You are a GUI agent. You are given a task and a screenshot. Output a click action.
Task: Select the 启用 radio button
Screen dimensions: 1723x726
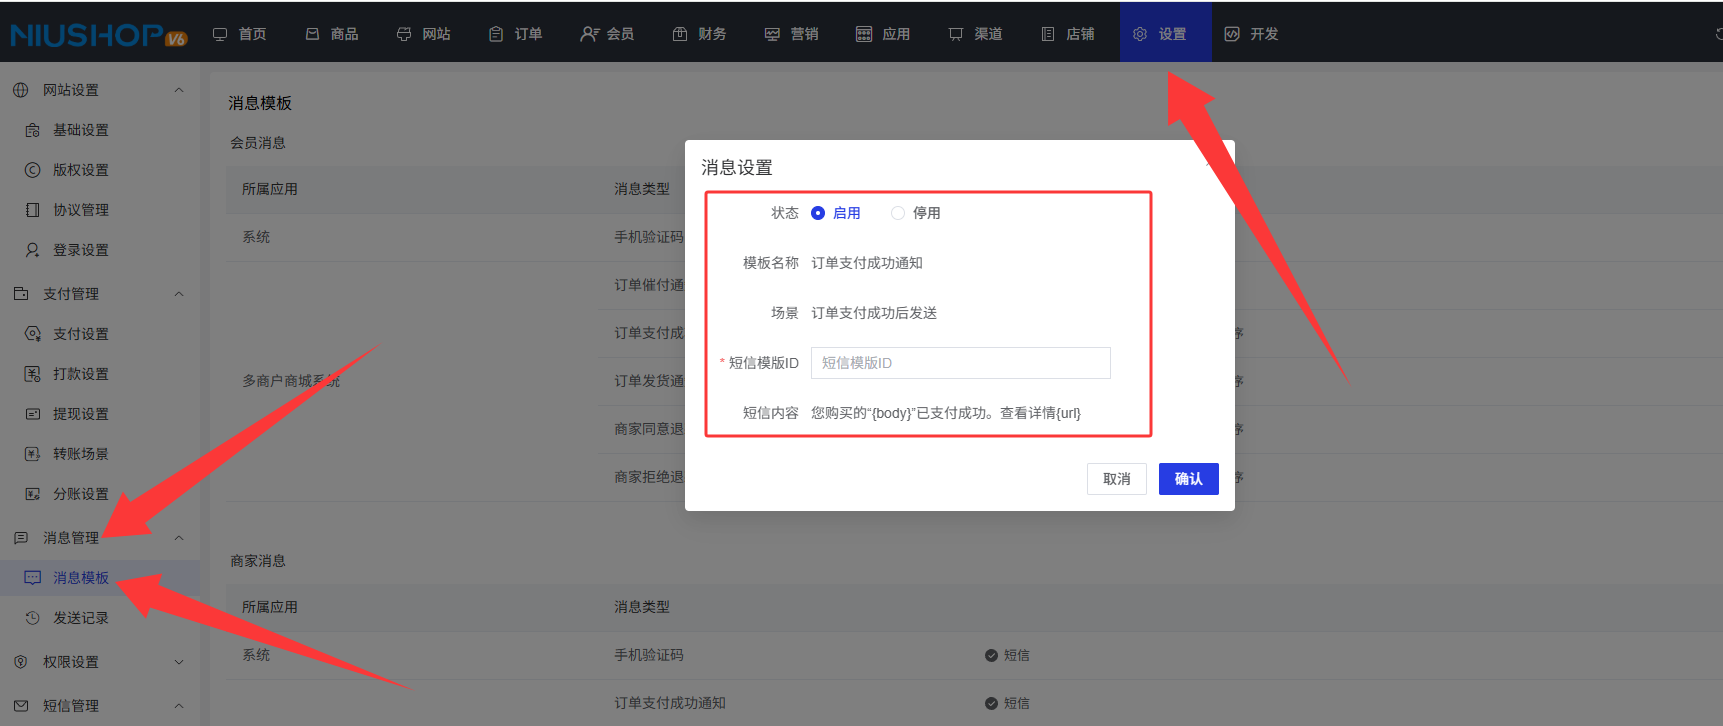click(818, 213)
